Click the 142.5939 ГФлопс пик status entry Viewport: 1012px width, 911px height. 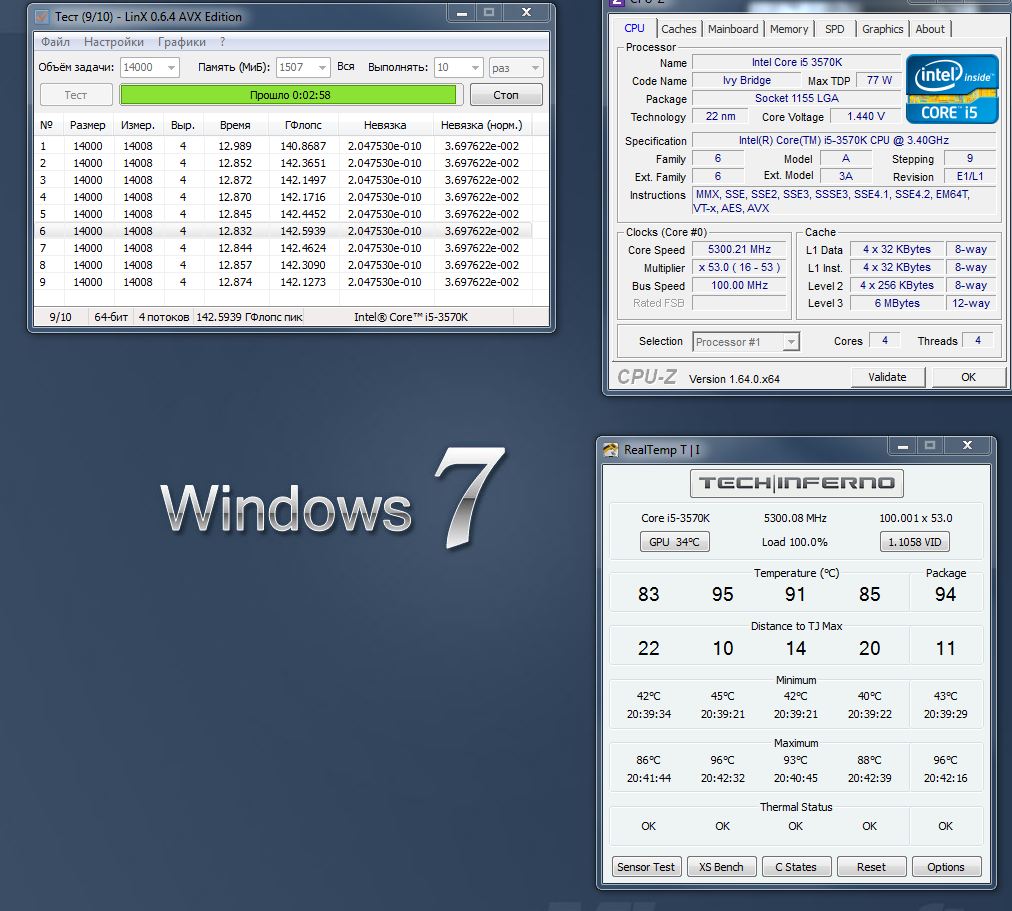(249, 317)
